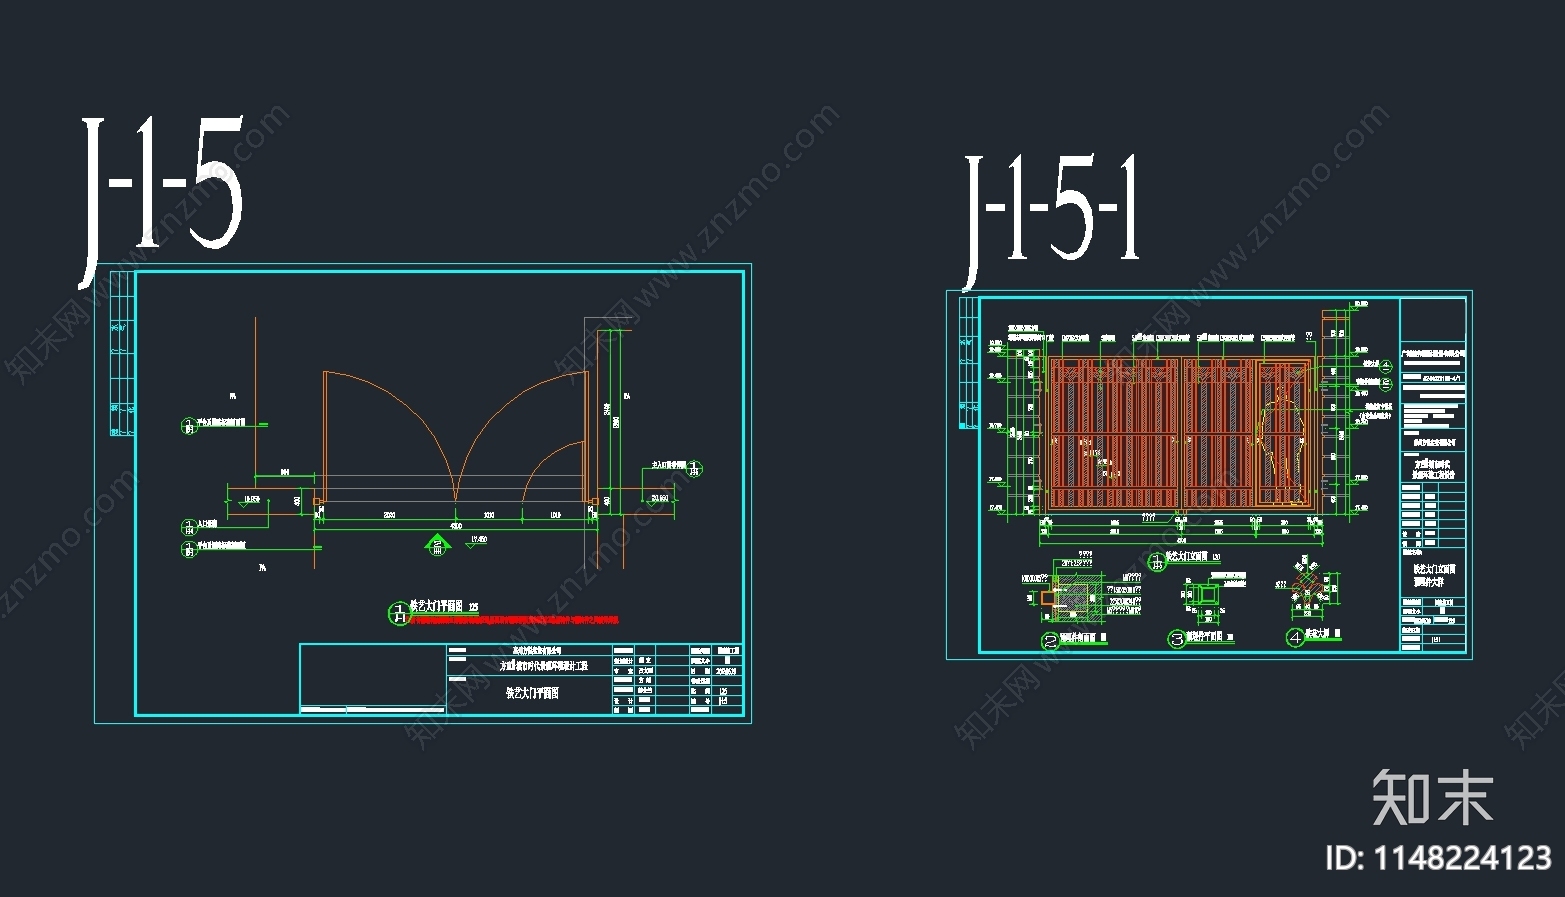
Task: Select the topmost callout bubble left of plan
Action: pyautogui.click(x=189, y=426)
